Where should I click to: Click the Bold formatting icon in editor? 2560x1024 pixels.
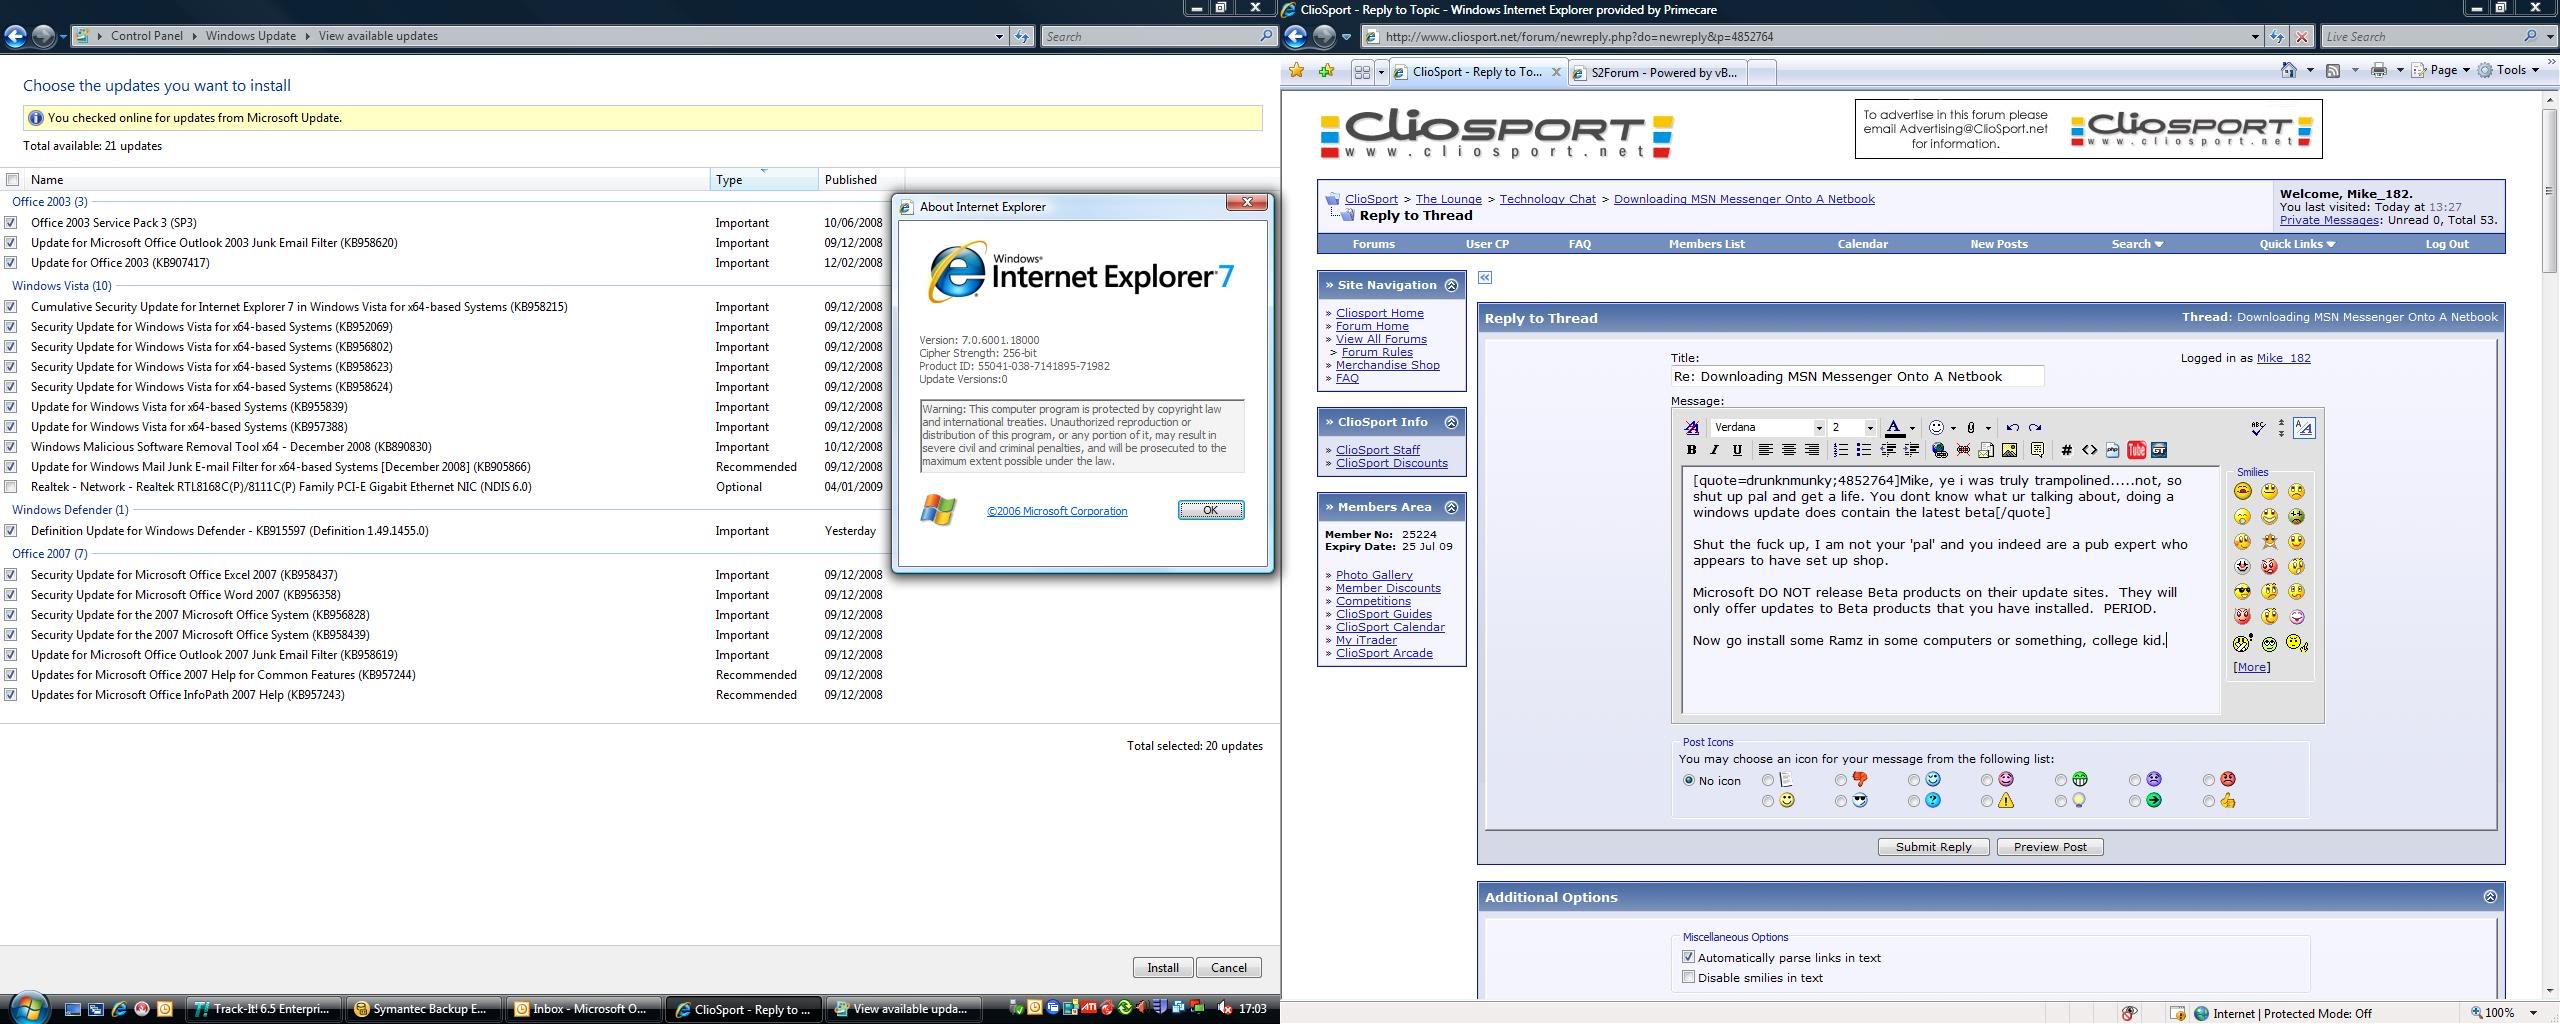click(1691, 451)
